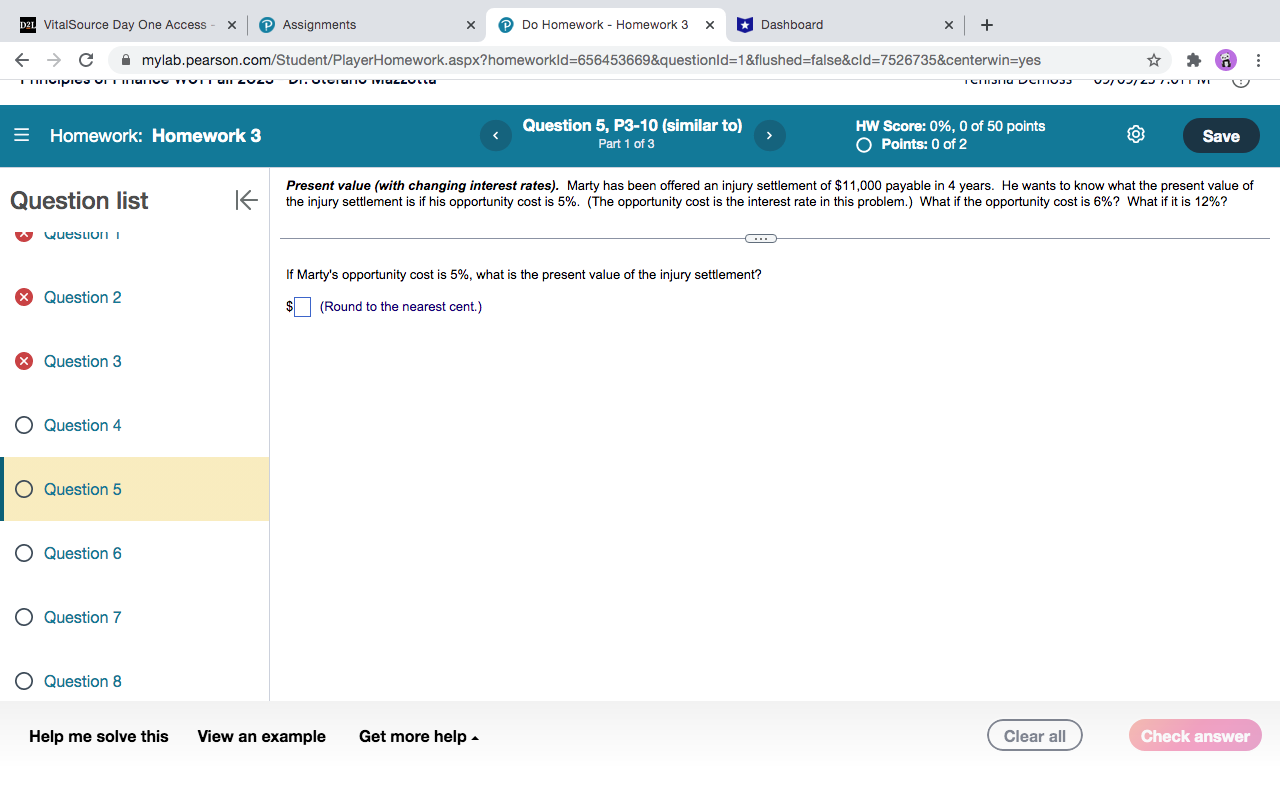Reload the homework page
This screenshot has width=1280, height=800.
85,60
